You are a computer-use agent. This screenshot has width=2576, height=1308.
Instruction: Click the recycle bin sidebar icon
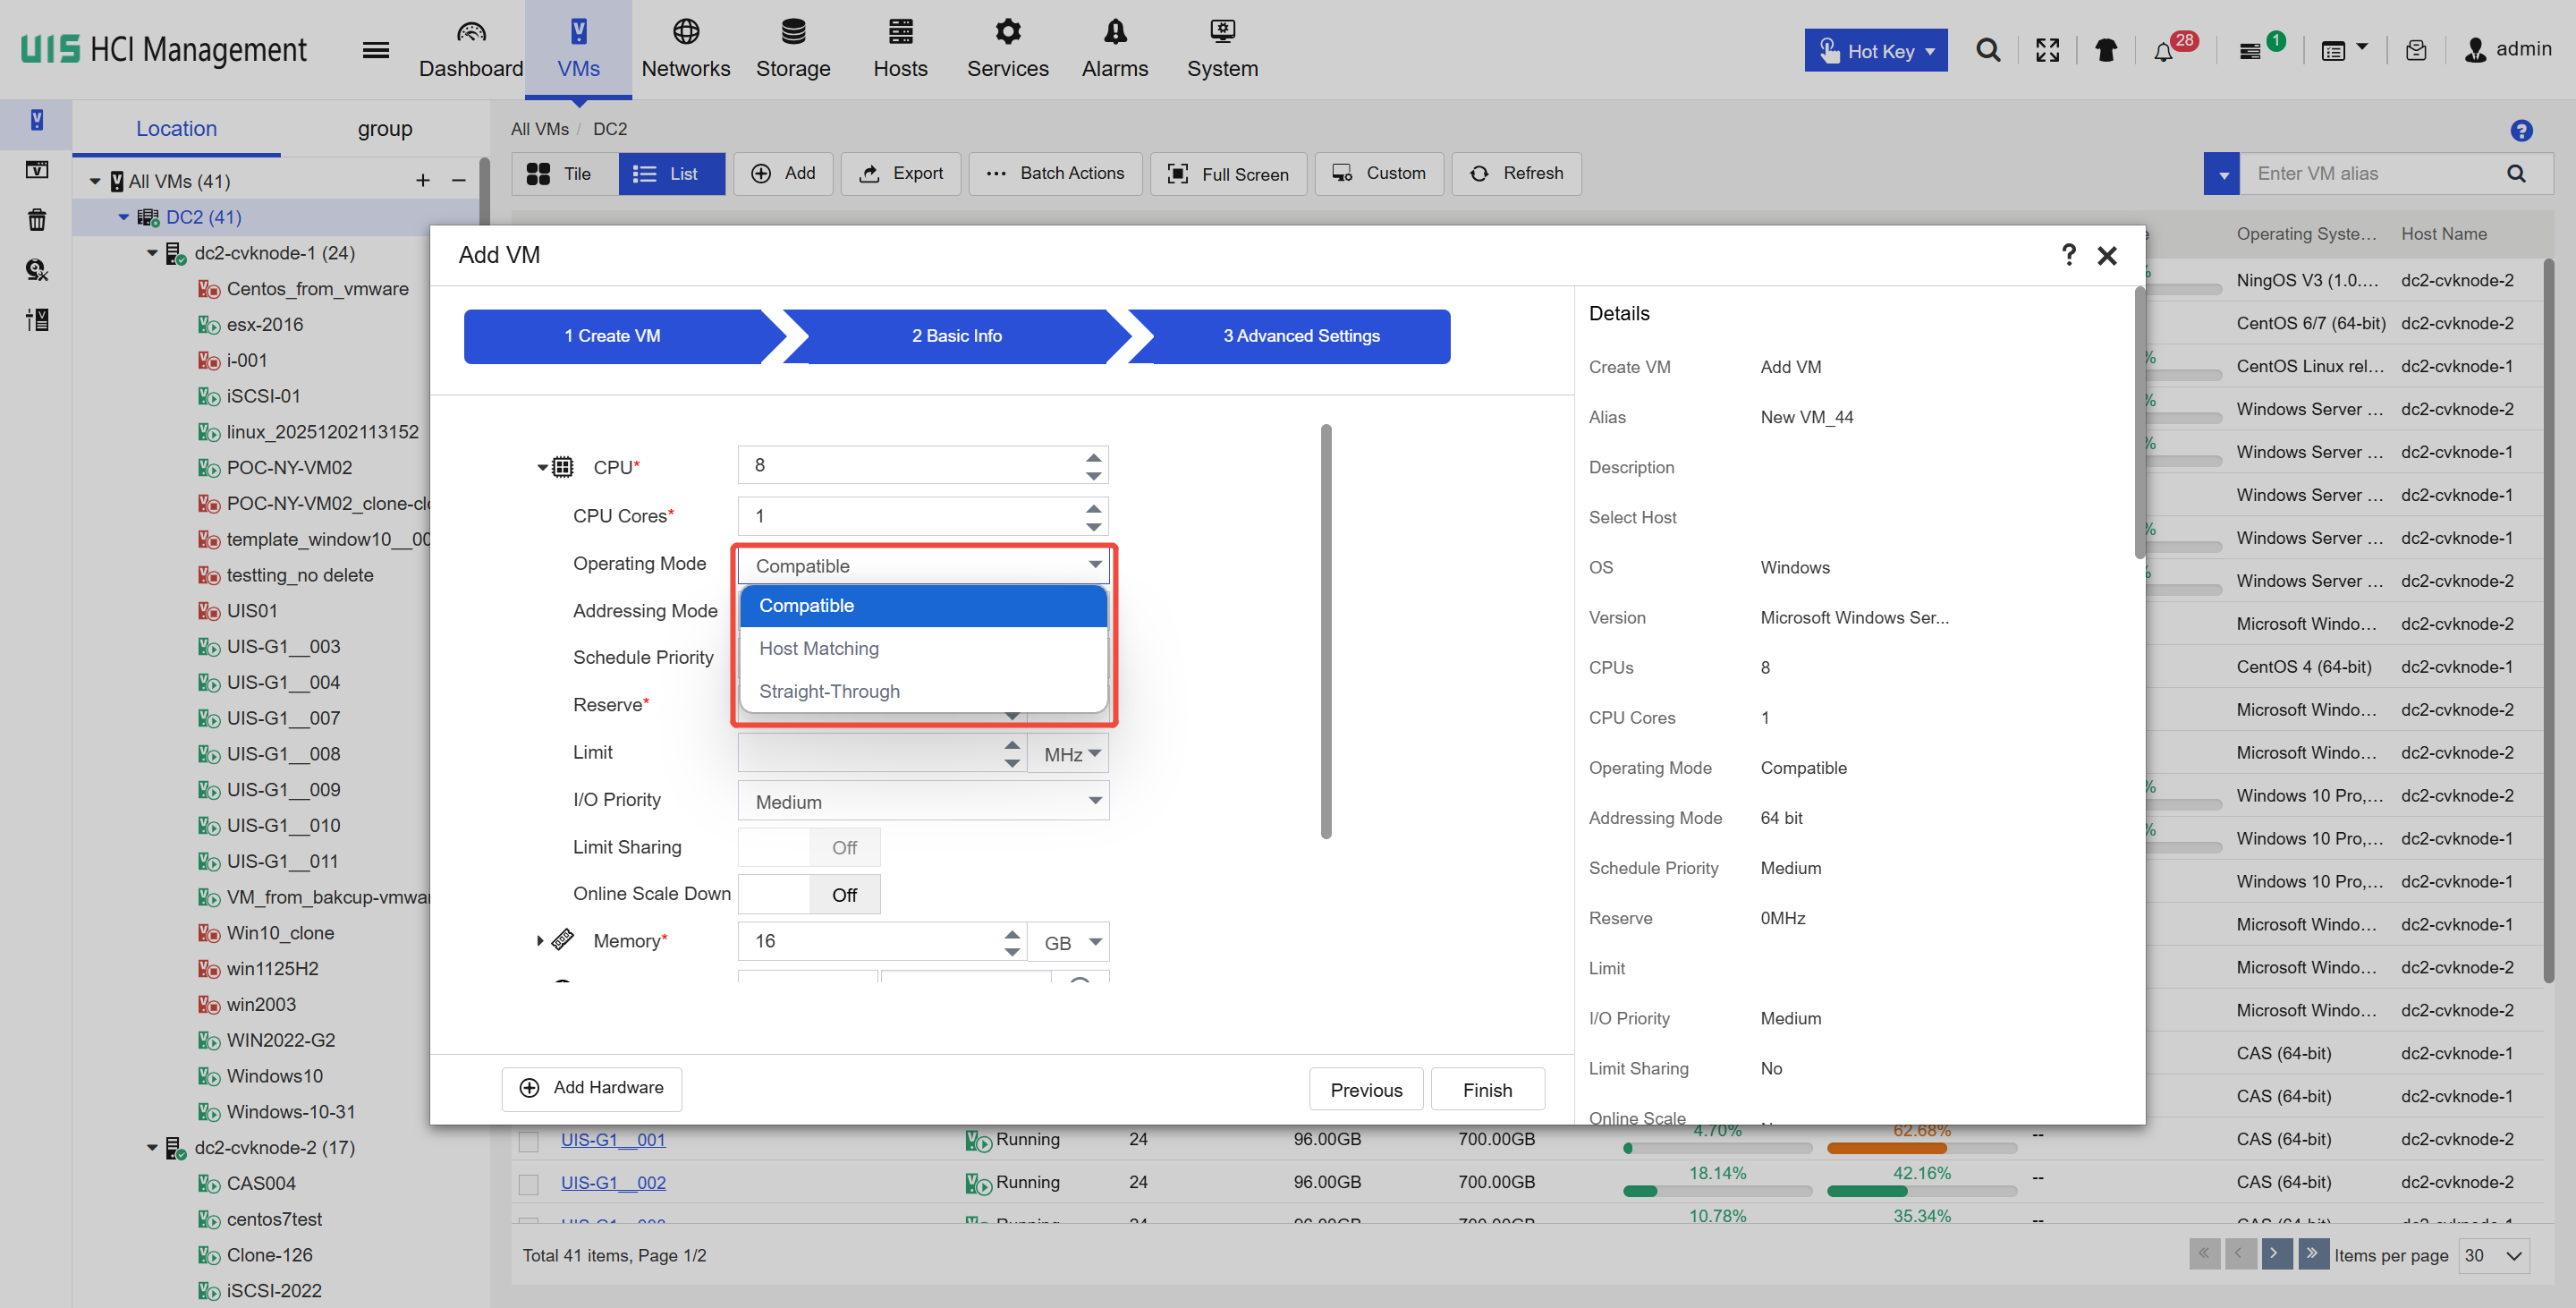pyautogui.click(x=37, y=220)
